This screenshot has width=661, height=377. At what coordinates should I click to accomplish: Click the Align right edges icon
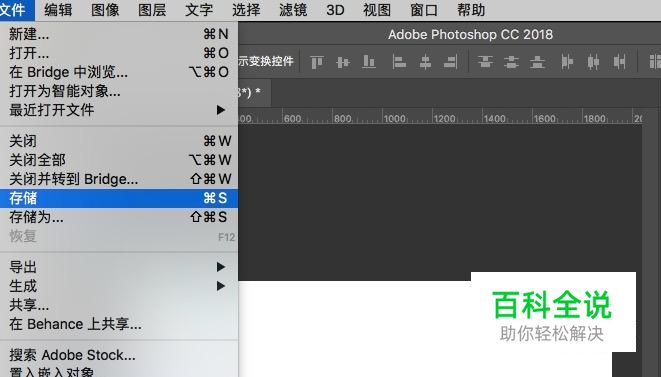click(x=451, y=62)
